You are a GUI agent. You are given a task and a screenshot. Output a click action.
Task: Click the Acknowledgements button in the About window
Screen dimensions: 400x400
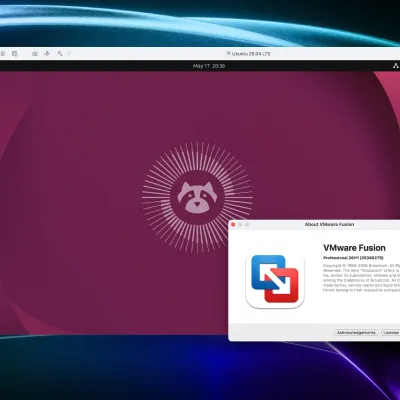pyautogui.click(x=356, y=332)
